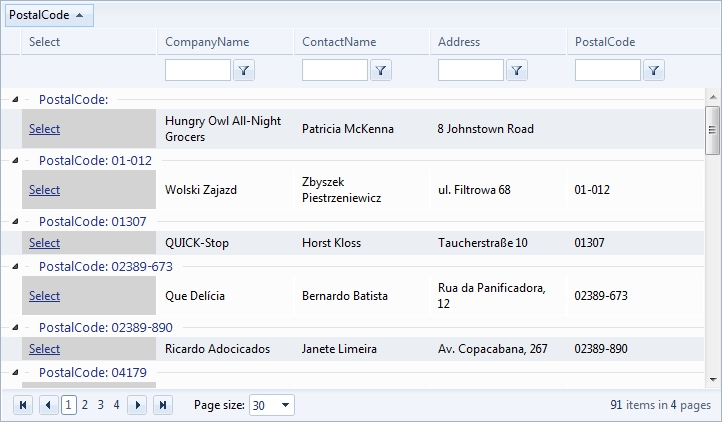Viewport: 722px width, 422px height.
Task: Collapse the PostalCode: 01307 group
Action: [x=15, y=221]
